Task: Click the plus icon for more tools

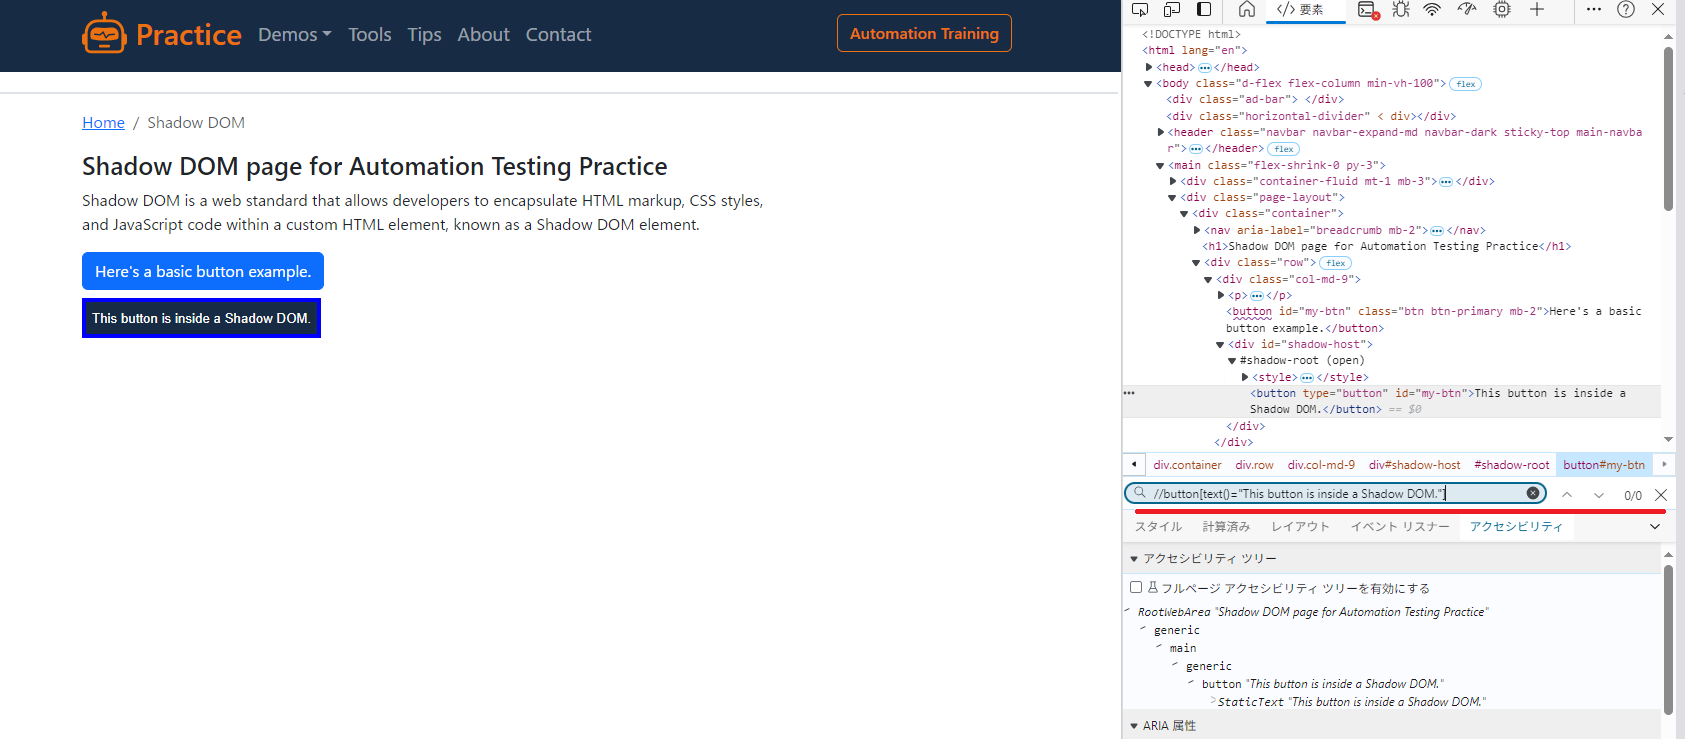Action: click(x=1537, y=10)
